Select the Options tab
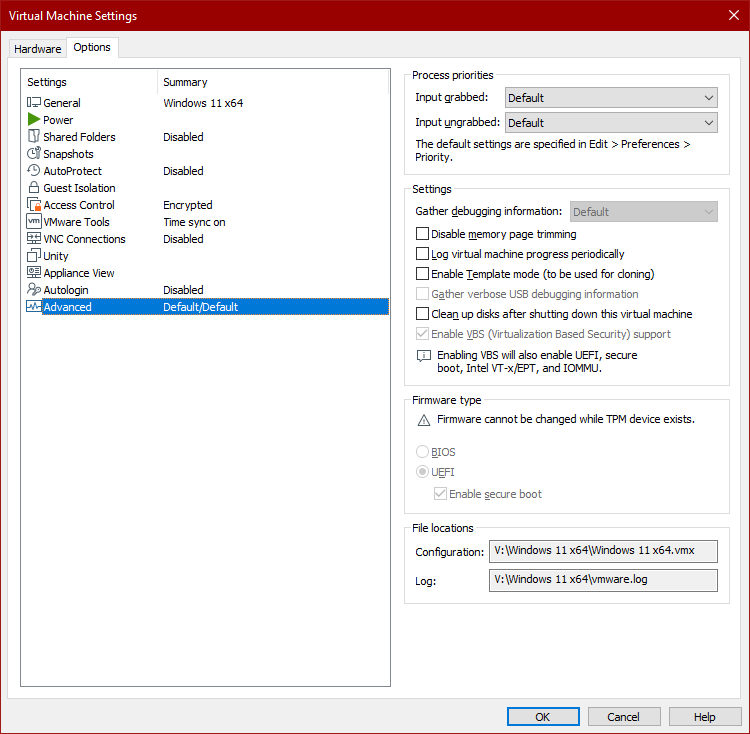750x734 pixels. 92,48
